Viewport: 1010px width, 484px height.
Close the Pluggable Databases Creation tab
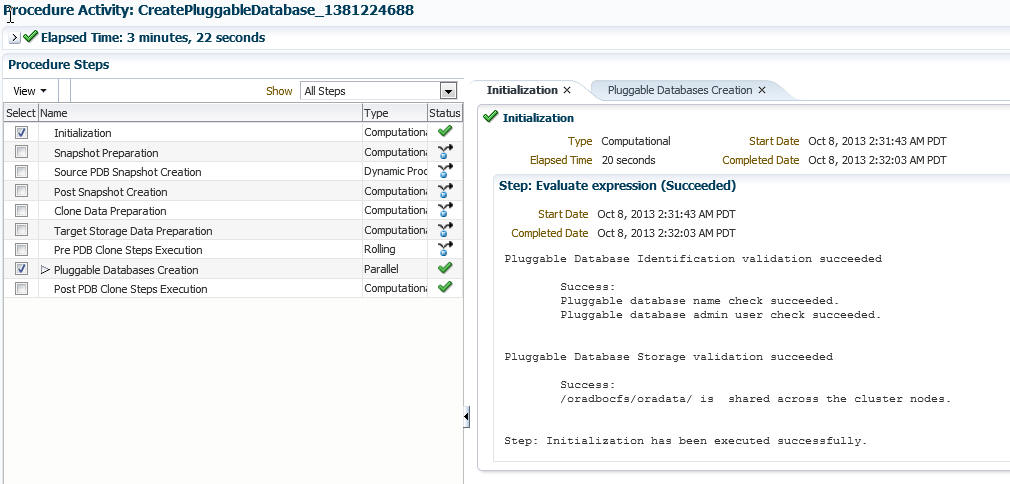[761, 90]
